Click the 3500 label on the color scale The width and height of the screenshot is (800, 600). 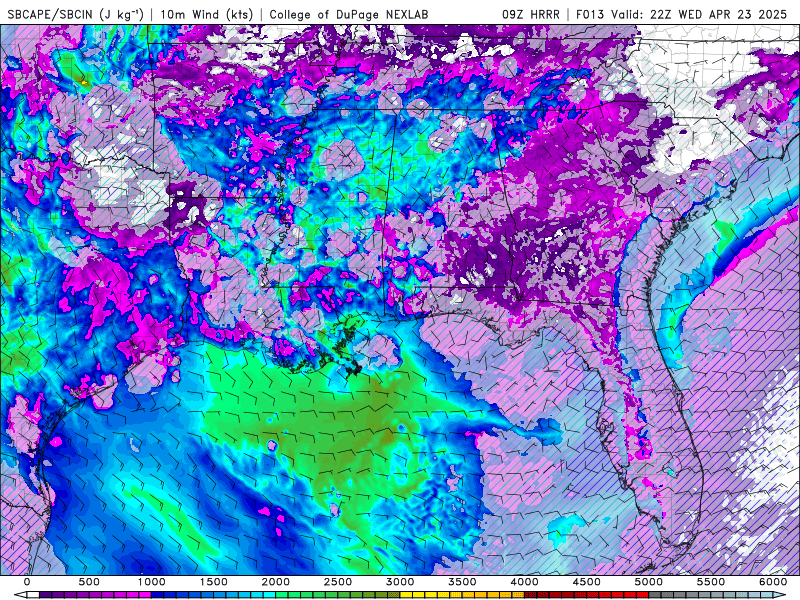(x=462, y=582)
